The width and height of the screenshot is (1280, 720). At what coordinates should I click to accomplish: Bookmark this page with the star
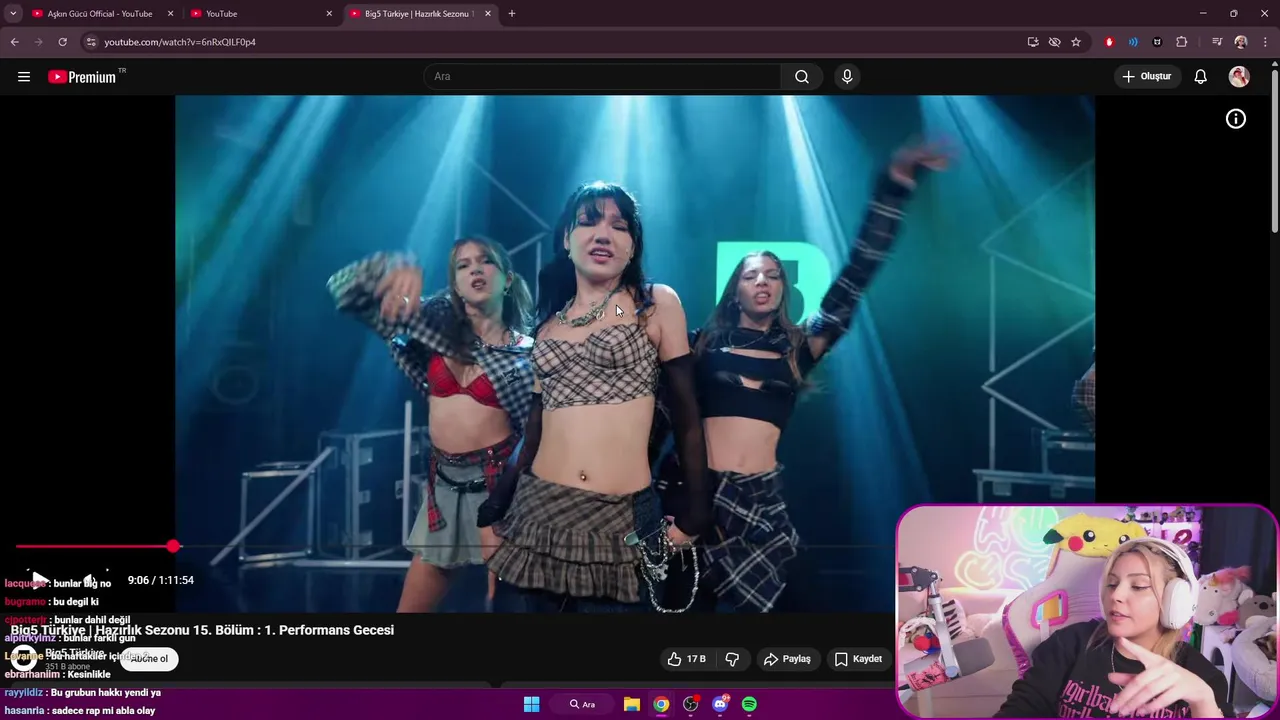tap(1076, 42)
